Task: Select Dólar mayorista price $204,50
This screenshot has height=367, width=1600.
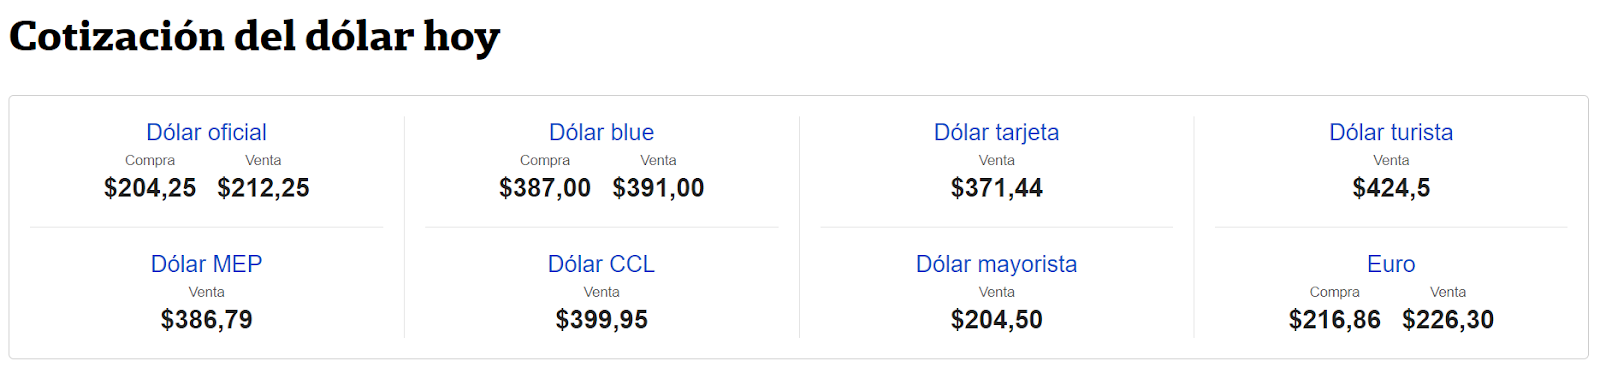Action: 996,320
